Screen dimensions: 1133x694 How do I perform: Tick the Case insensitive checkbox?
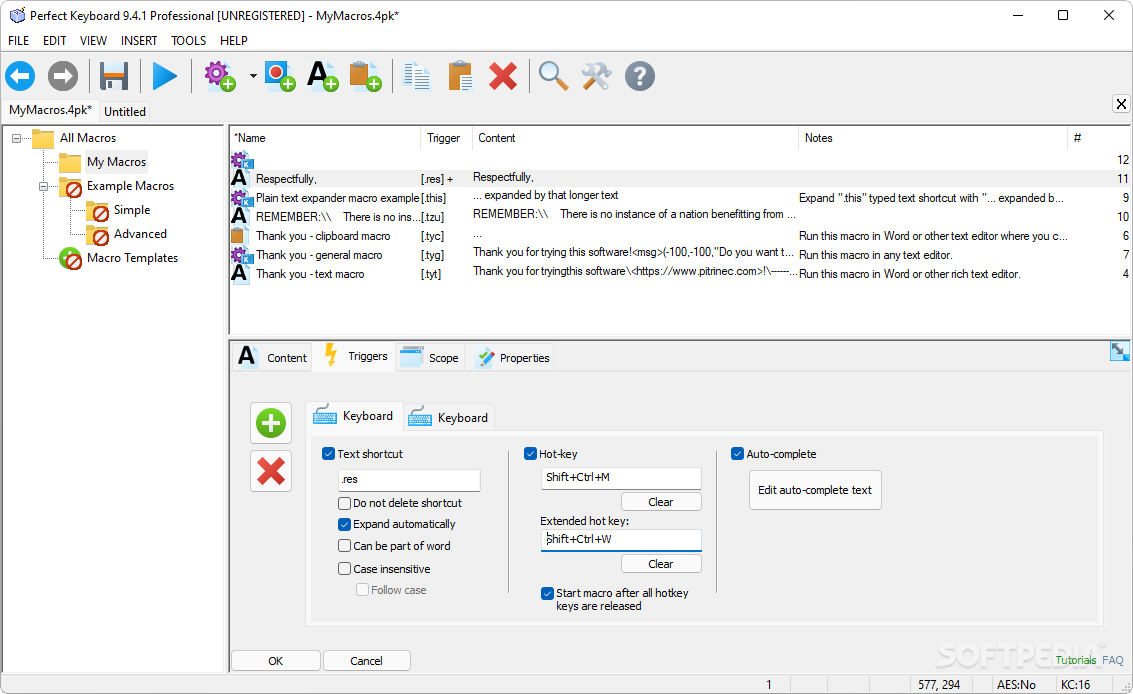point(345,569)
